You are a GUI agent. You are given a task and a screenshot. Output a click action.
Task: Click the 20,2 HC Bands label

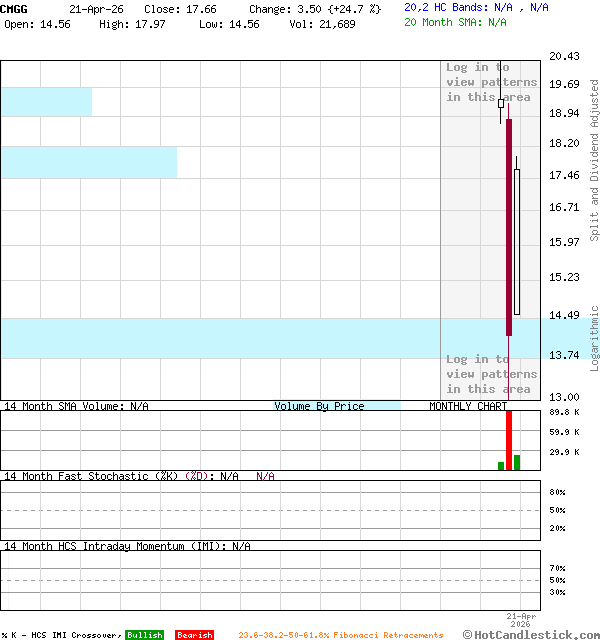[x=447, y=7]
